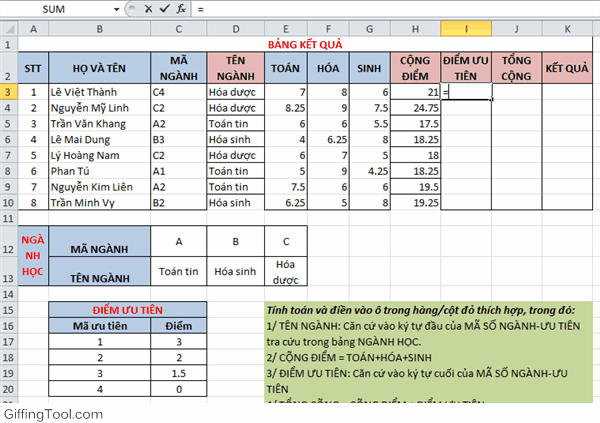Click the BẢNG KẾT QUẢ title cell
Screen dimensions: 600x423
tap(320, 45)
